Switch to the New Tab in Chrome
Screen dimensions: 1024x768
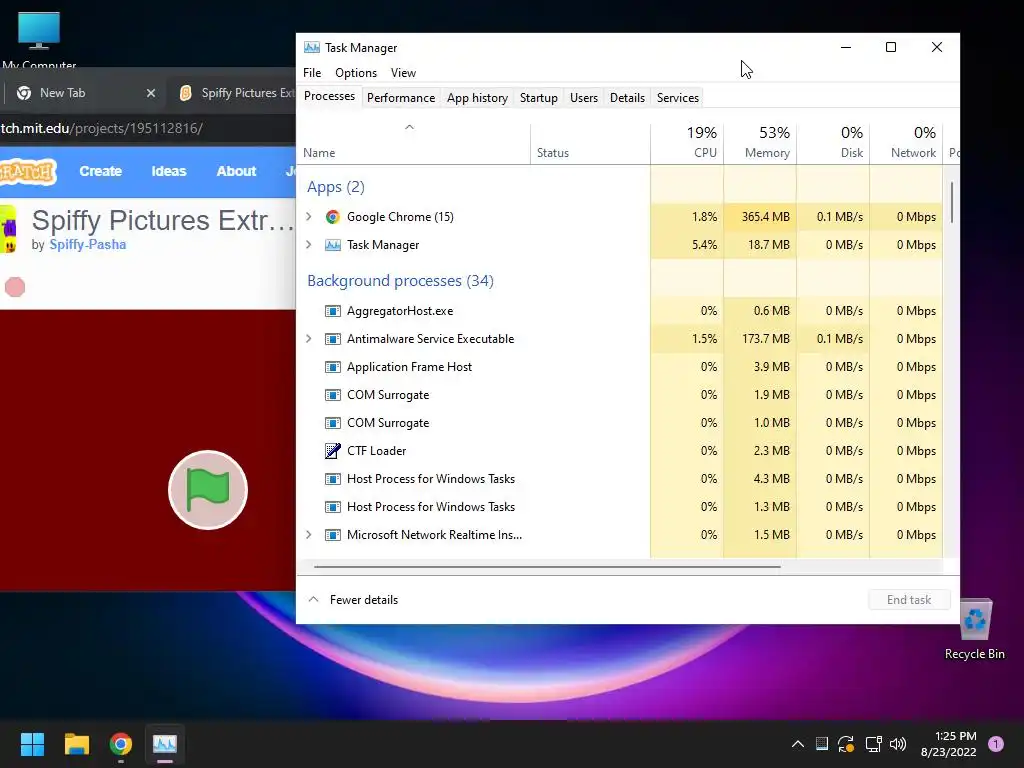tap(84, 93)
